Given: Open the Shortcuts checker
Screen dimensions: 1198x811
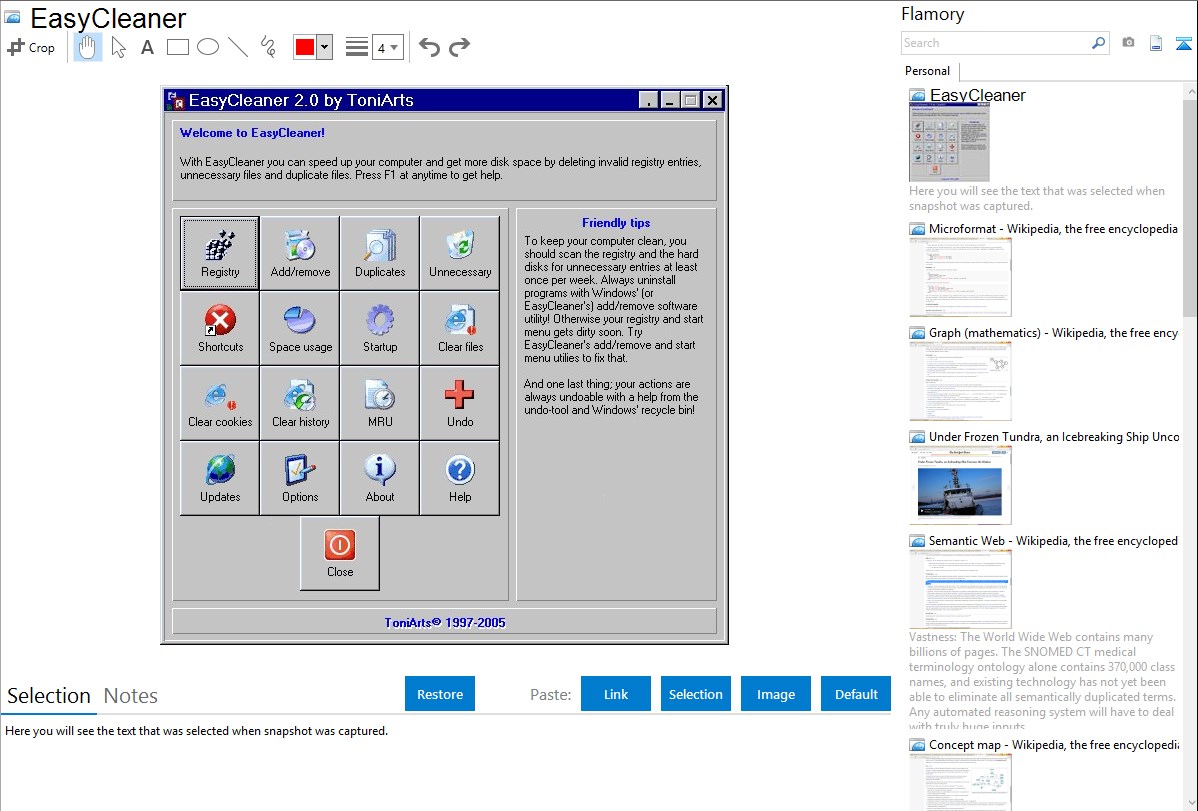Looking at the screenshot, I should point(220,328).
